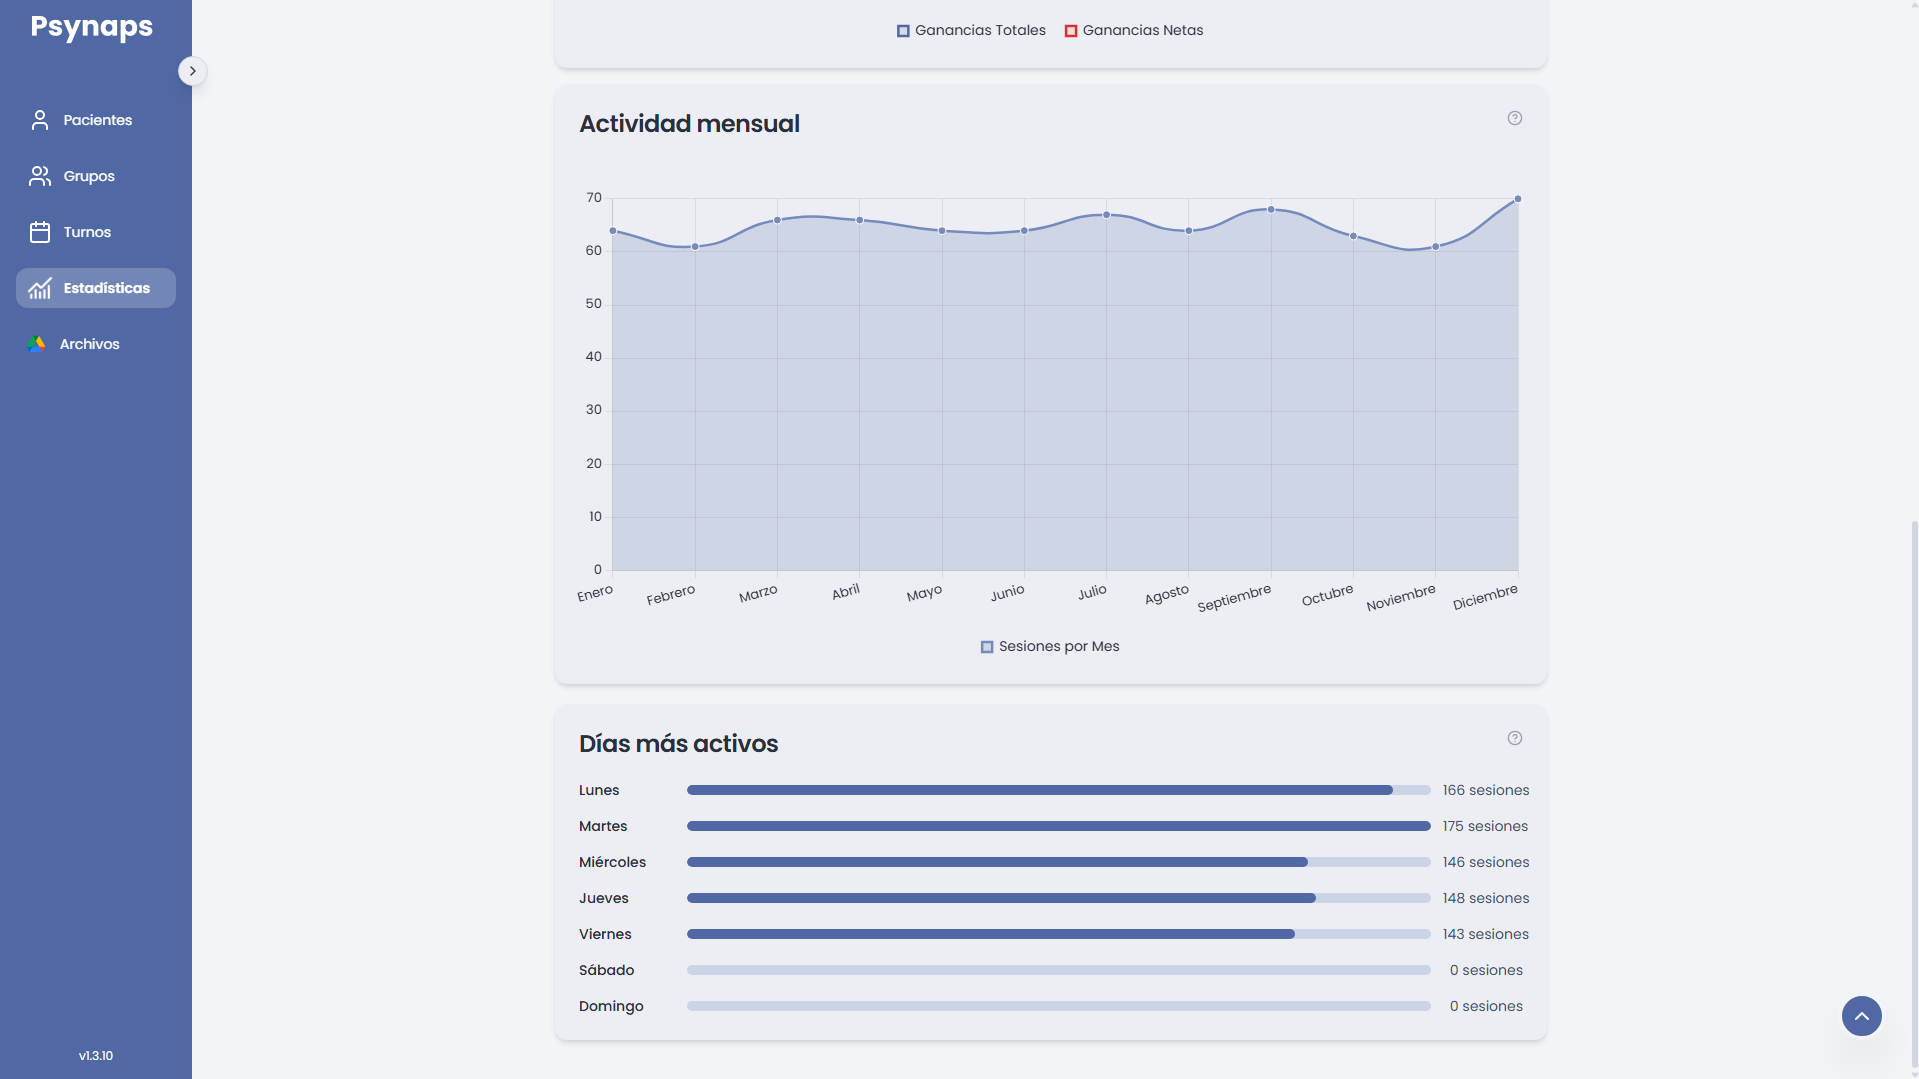Click the empty Domingo progress bar
This screenshot has width=1919, height=1079.
(1059, 1006)
